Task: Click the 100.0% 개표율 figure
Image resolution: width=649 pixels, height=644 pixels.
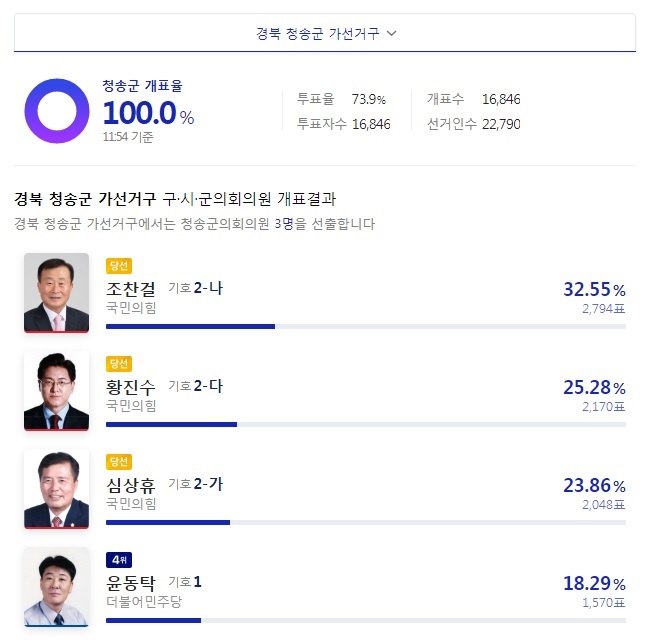Action: click(149, 113)
